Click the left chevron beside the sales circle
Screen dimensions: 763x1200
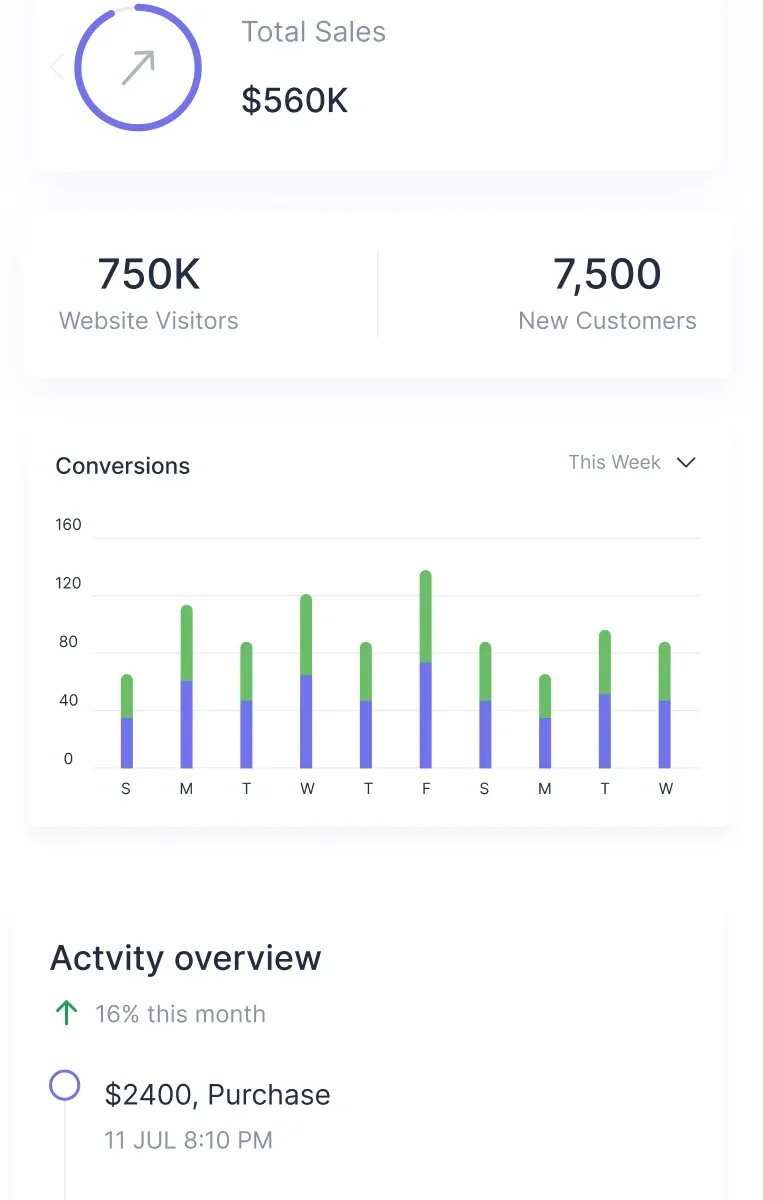pyautogui.click(x=57, y=67)
